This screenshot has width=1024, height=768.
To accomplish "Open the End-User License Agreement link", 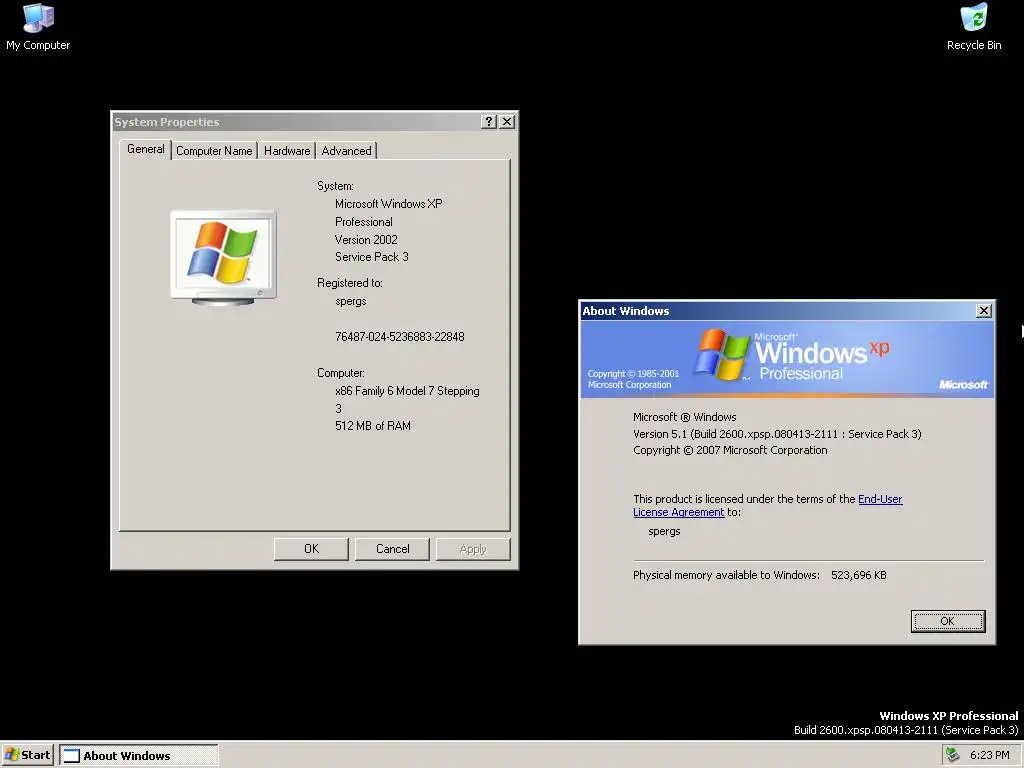I will pyautogui.click(x=768, y=505).
